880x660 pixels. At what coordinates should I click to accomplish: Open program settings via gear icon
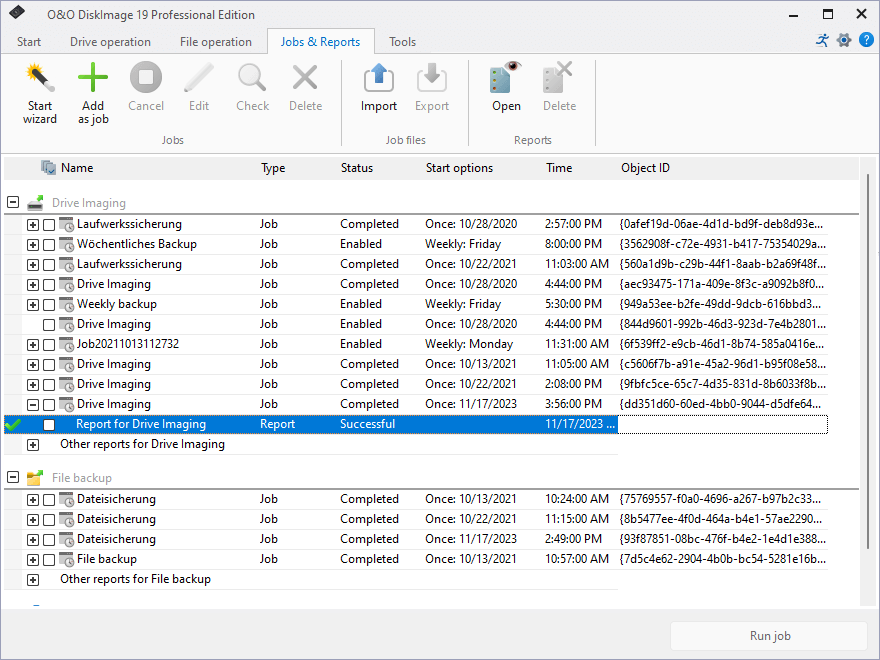tap(843, 40)
